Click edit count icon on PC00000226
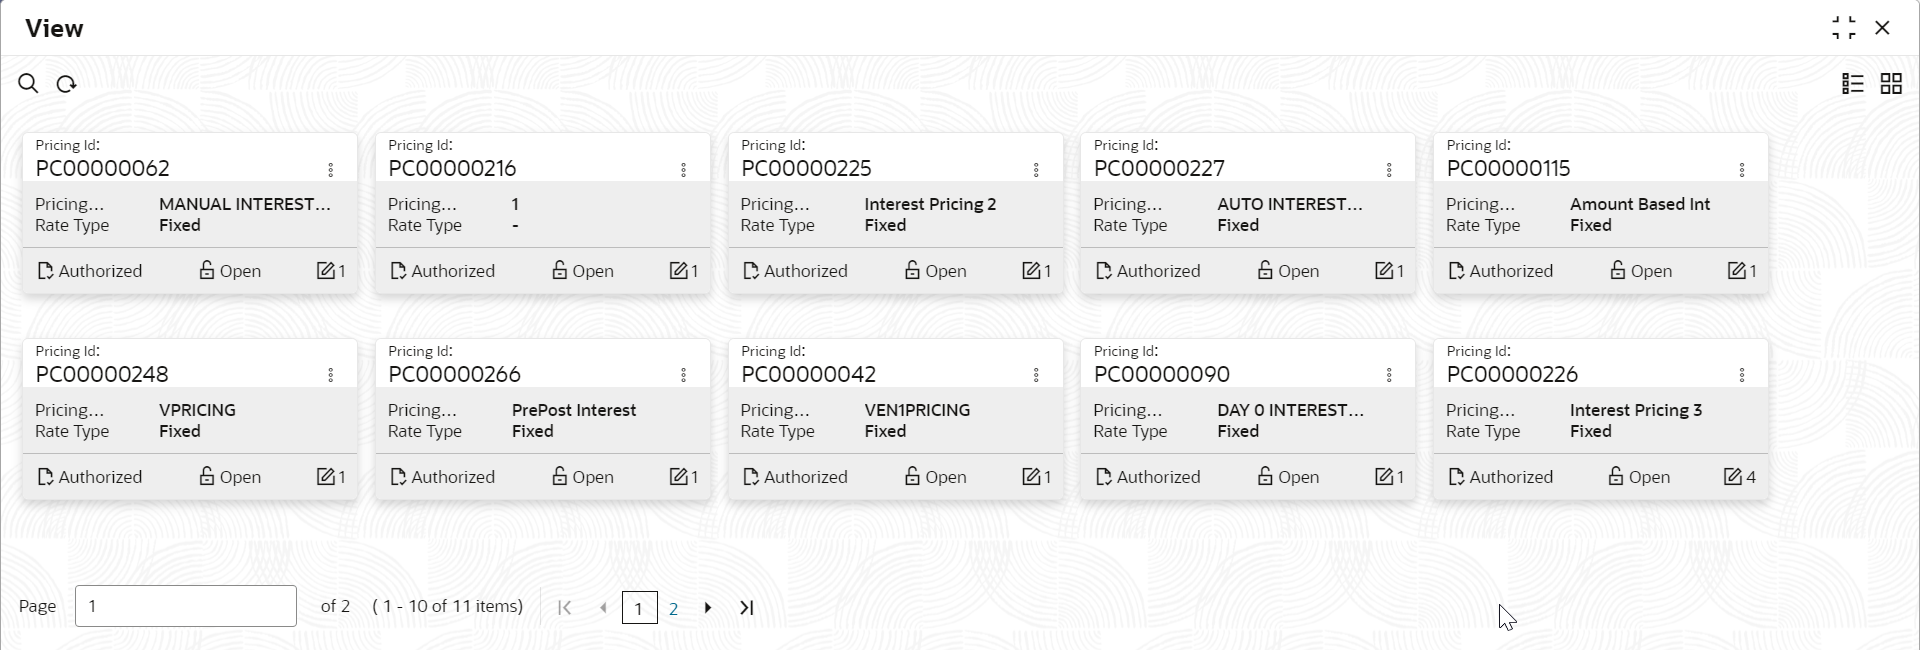The image size is (1920, 650). [x=1733, y=477]
